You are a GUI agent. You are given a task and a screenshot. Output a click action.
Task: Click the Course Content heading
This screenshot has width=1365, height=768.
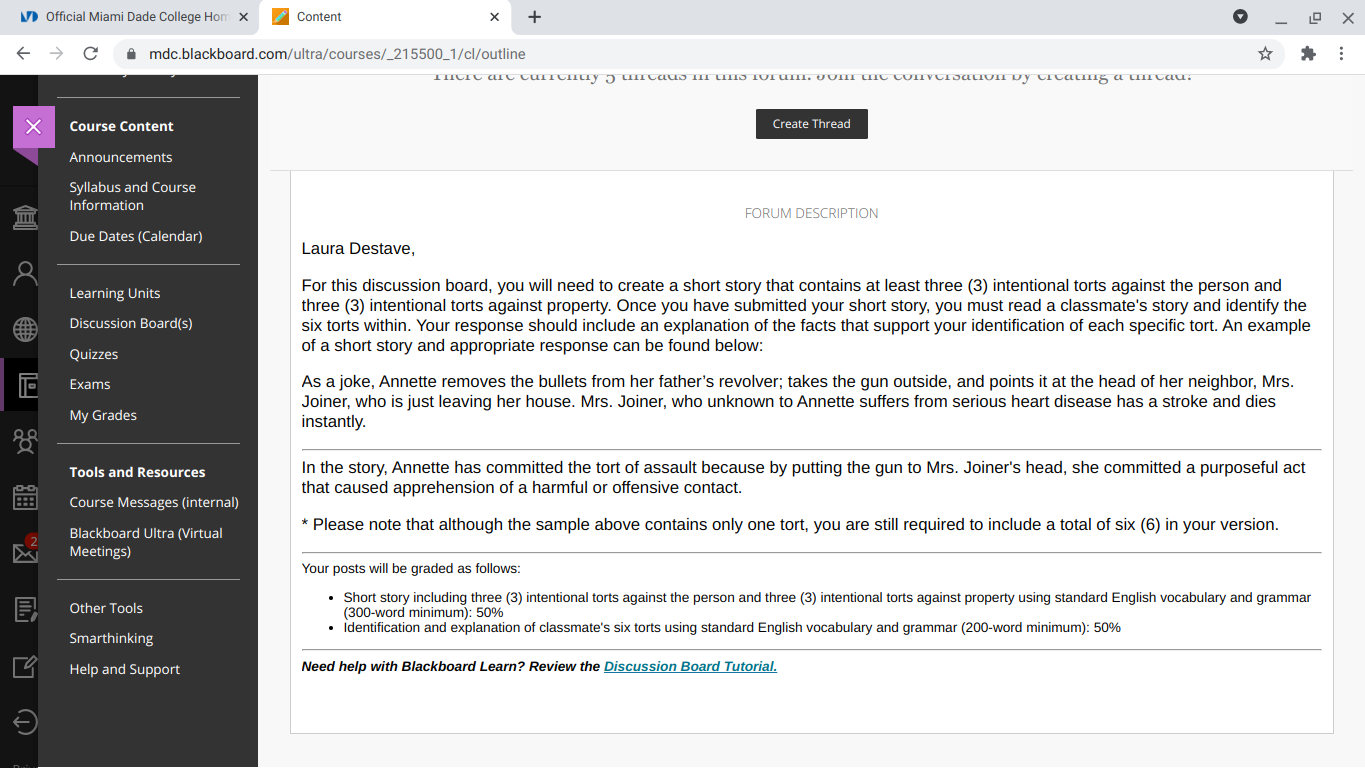[x=122, y=126]
